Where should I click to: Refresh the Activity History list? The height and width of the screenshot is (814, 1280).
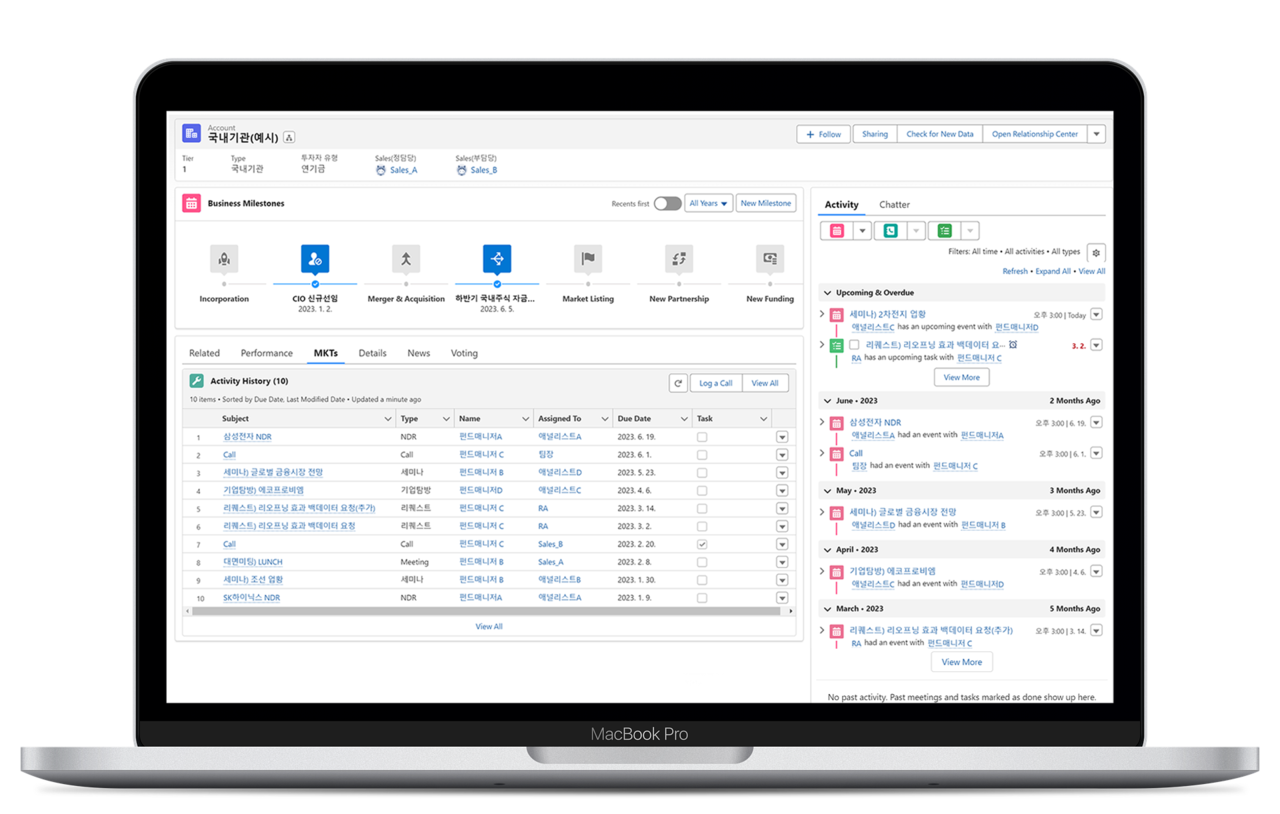(x=678, y=383)
